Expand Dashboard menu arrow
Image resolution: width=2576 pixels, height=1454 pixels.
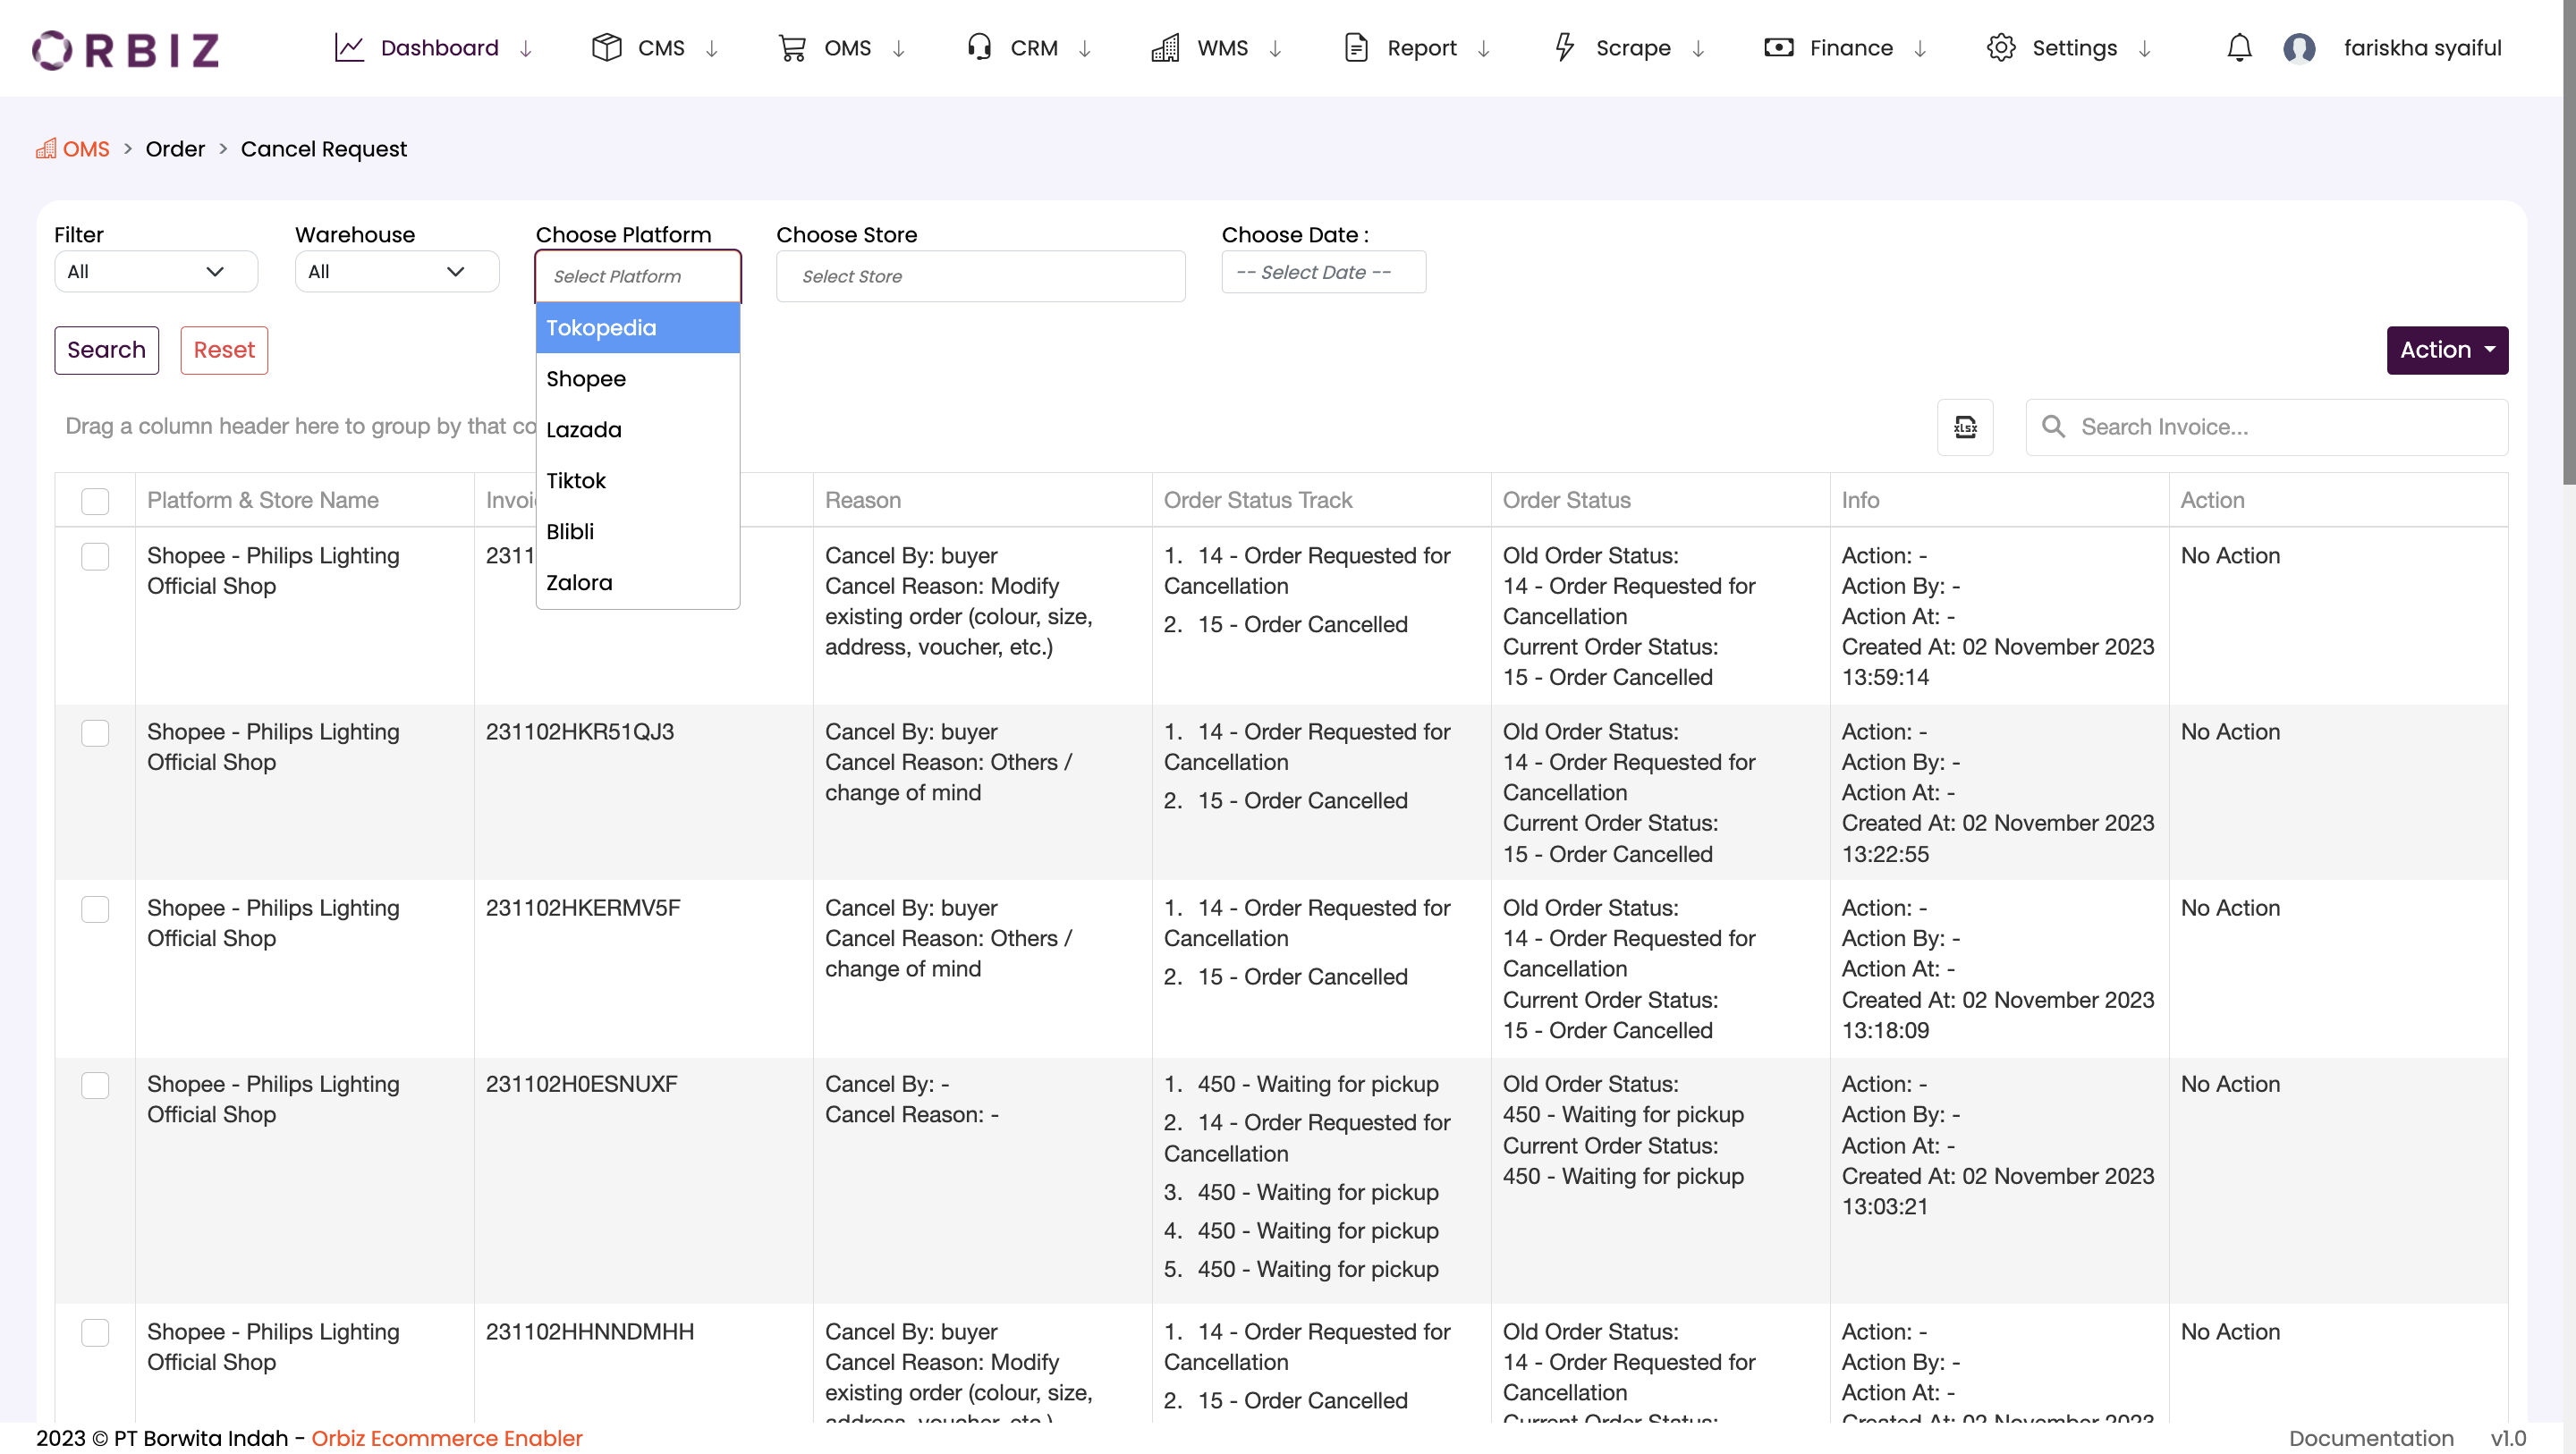click(526, 49)
